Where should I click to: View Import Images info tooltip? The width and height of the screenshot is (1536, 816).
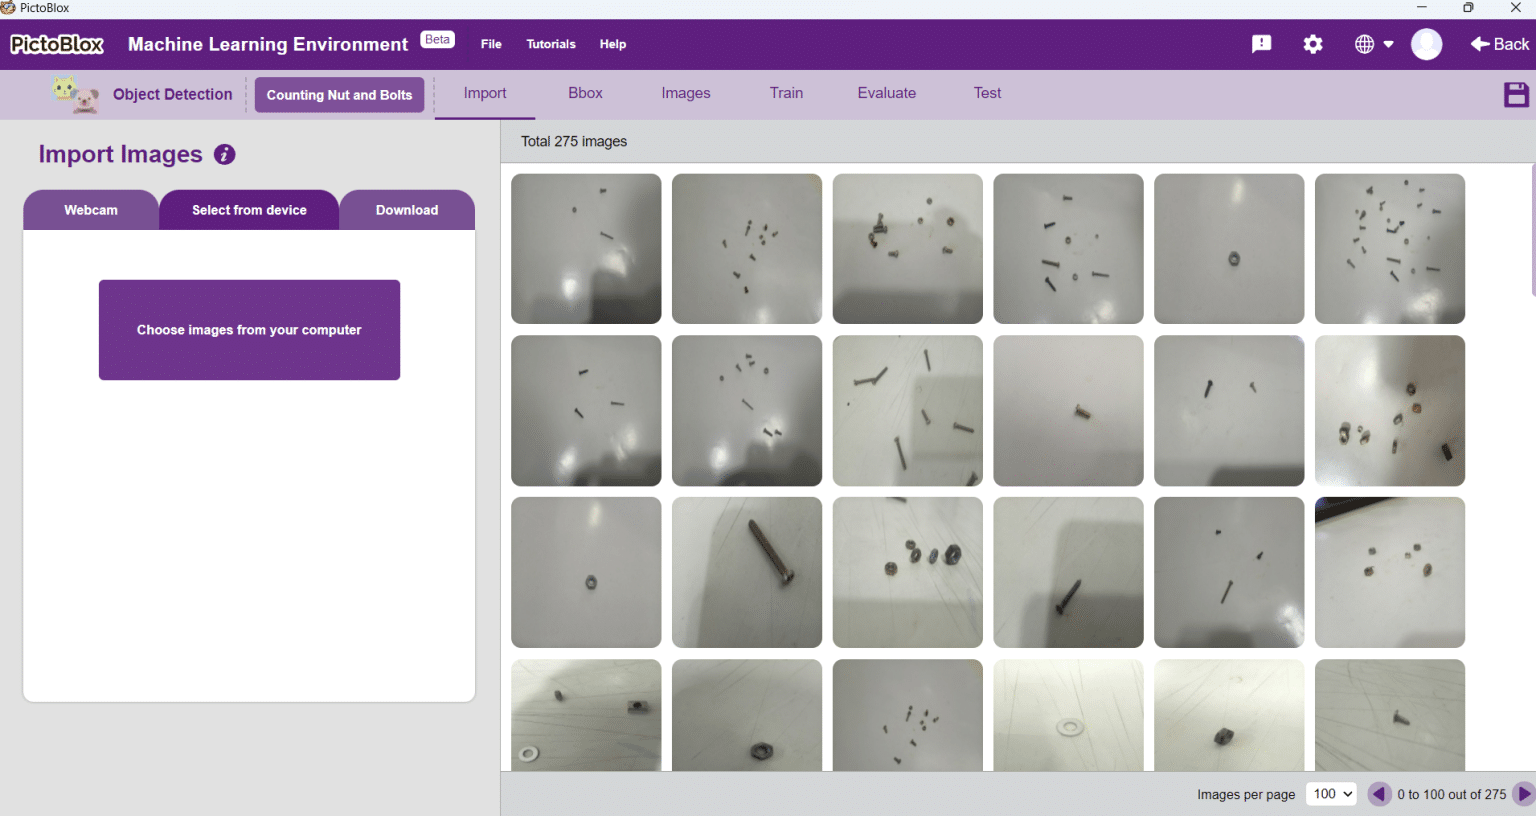pos(224,154)
